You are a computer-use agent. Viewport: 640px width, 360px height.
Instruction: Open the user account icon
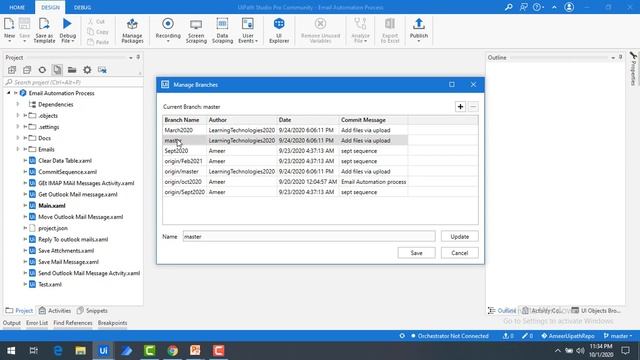pos(569,7)
